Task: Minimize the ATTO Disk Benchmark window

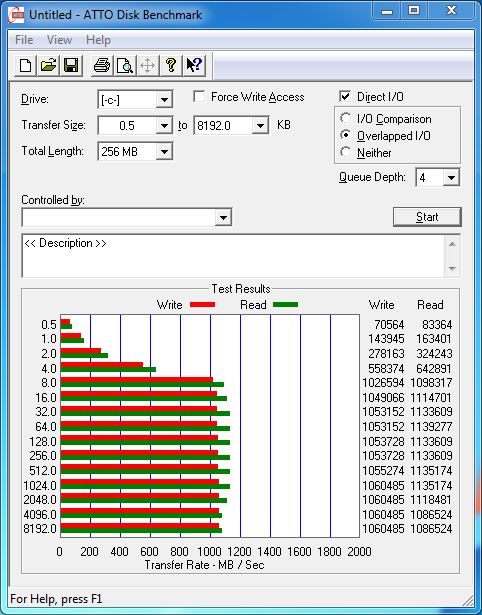Action: pyautogui.click(x=386, y=11)
